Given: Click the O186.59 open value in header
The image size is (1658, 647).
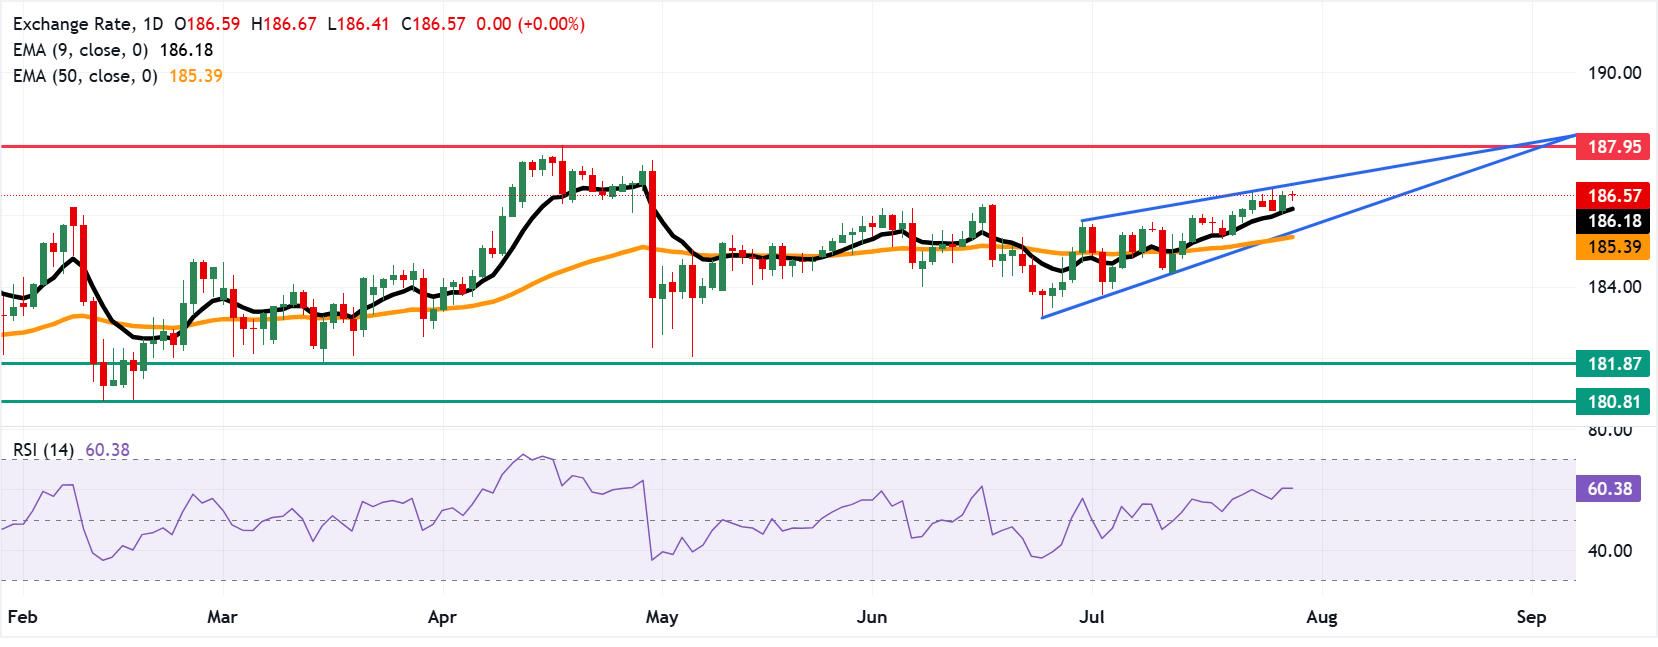Looking at the screenshot, I should pos(208,24).
